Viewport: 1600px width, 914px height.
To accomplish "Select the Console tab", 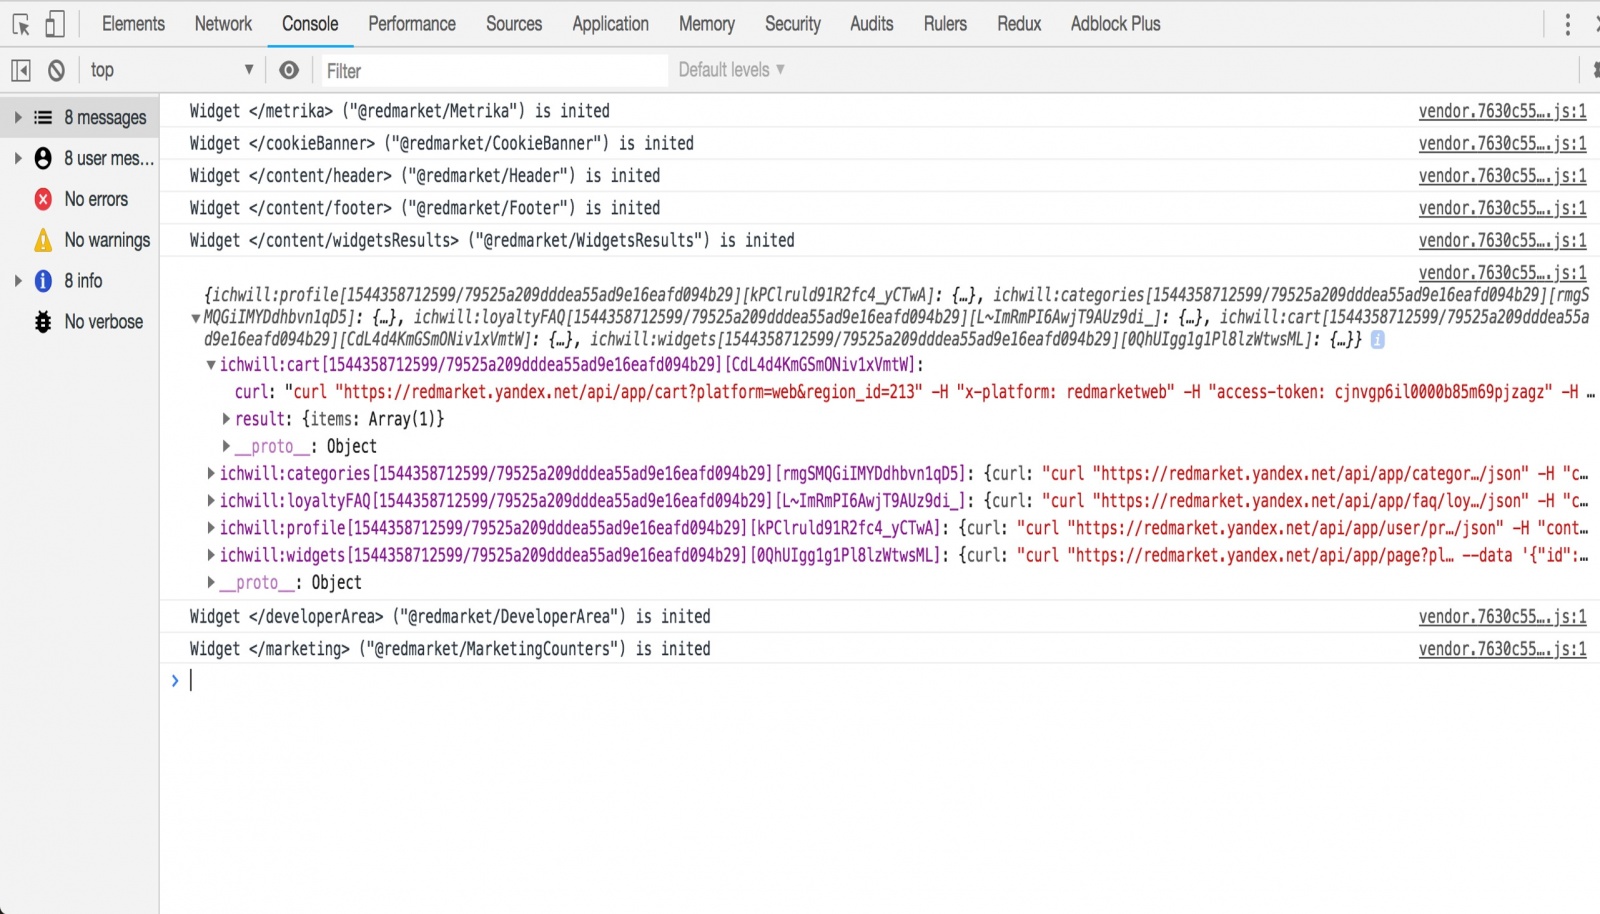I will pyautogui.click(x=310, y=24).
